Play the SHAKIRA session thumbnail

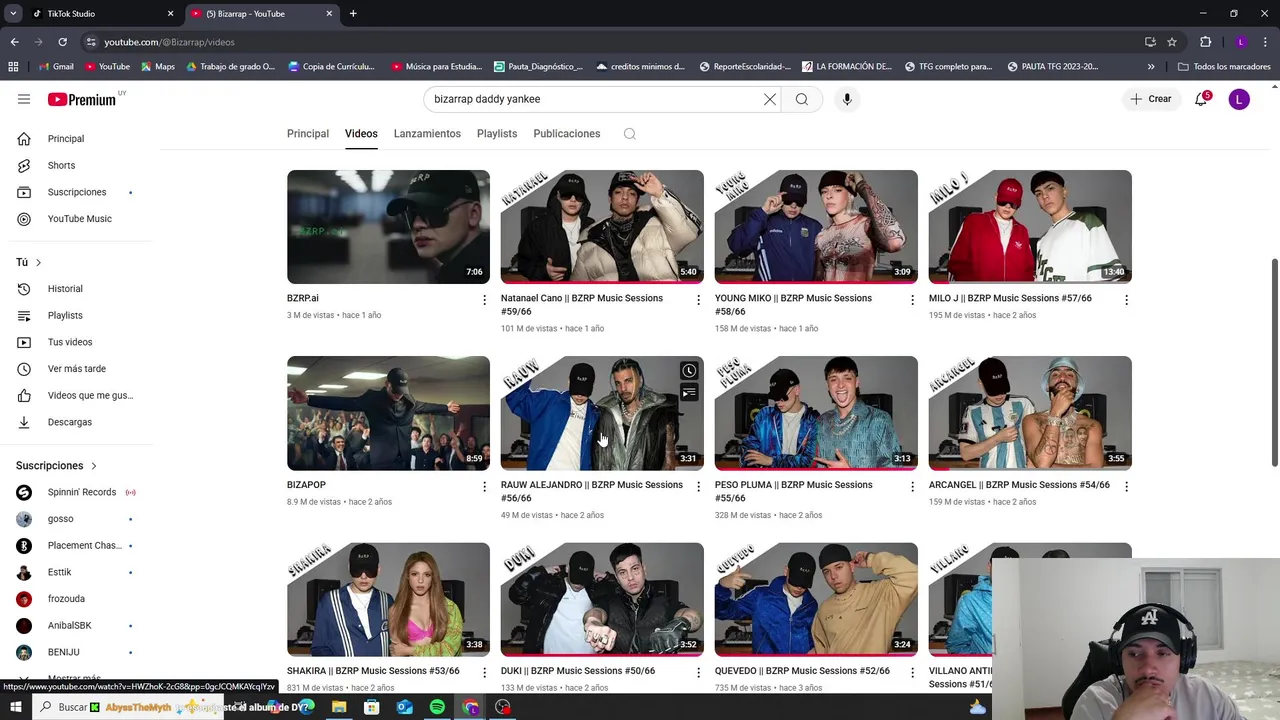[388, 599]
